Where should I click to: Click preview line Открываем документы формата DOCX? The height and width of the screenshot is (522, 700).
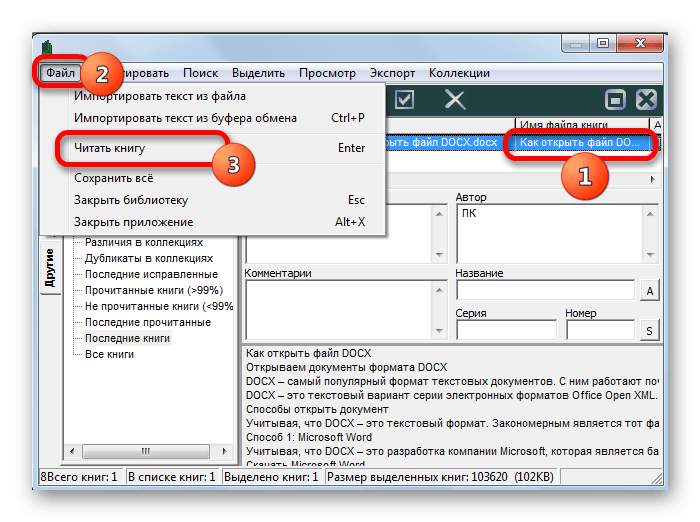click(346, 367)
